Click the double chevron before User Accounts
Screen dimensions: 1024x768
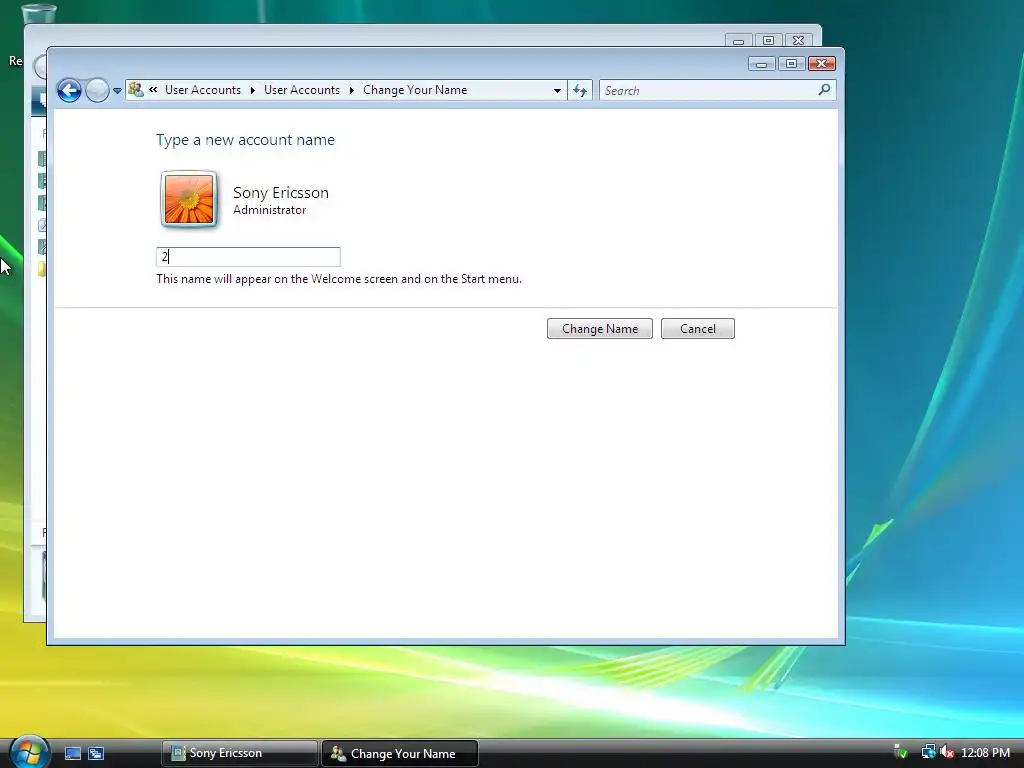[153, 89]
